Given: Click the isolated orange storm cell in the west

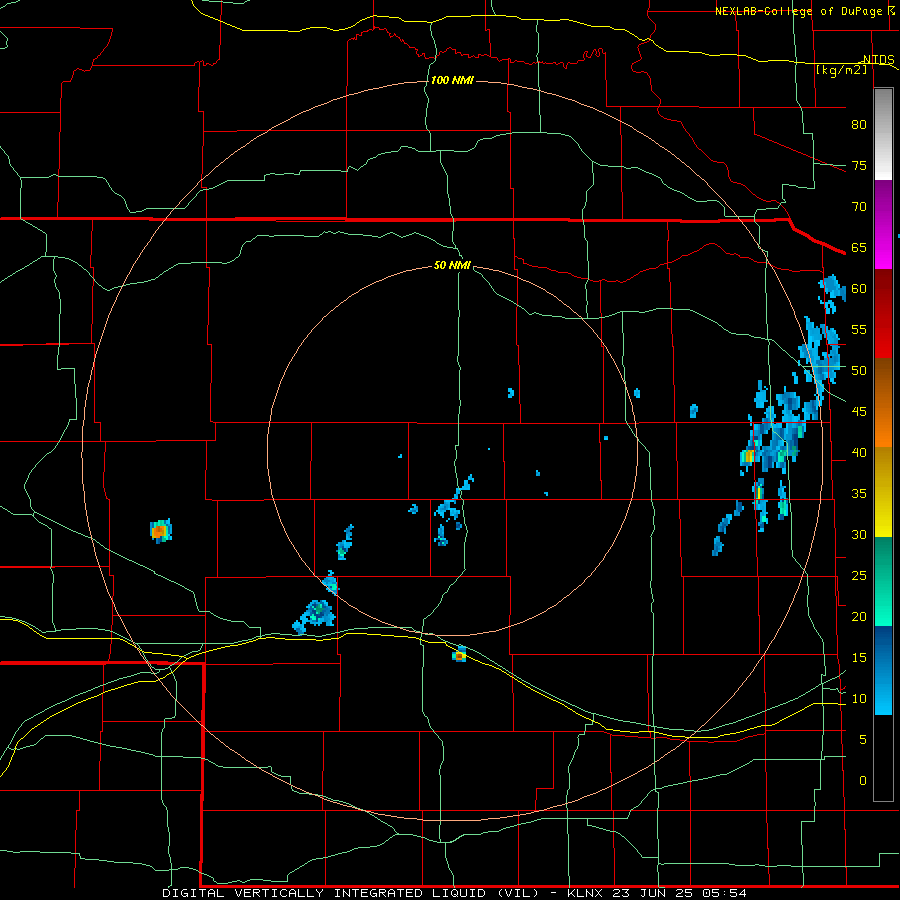Looking at the screenshot, I should (160, 531).
